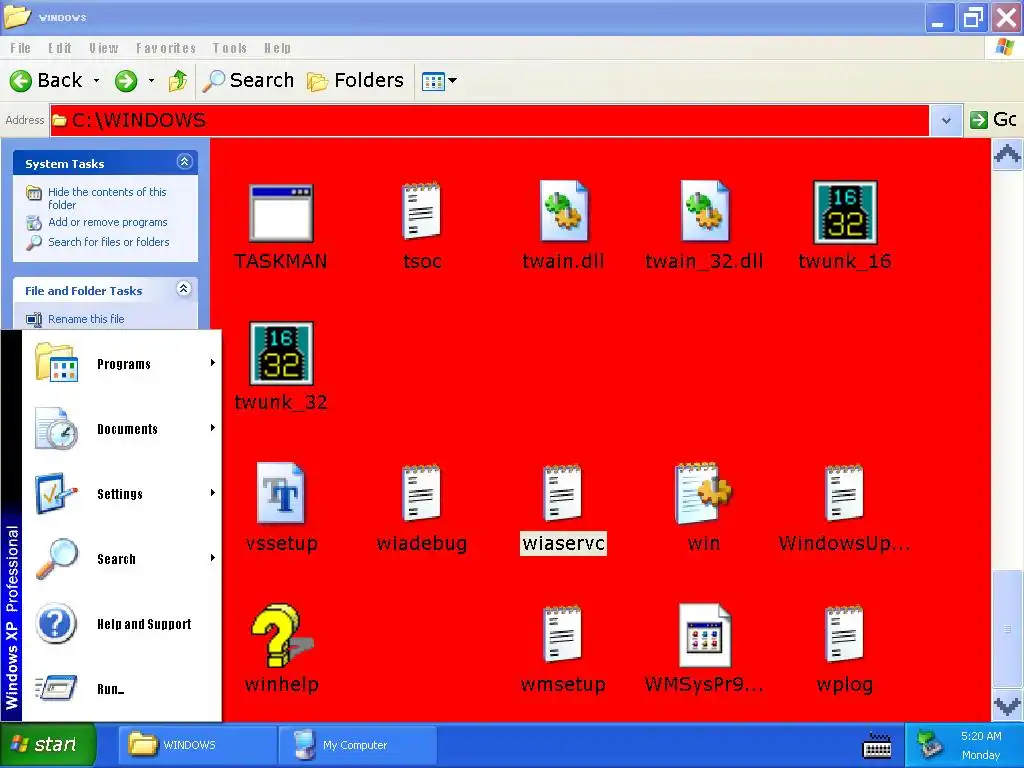Click the scrollbar down arrow

click(x=1007, y=705)
